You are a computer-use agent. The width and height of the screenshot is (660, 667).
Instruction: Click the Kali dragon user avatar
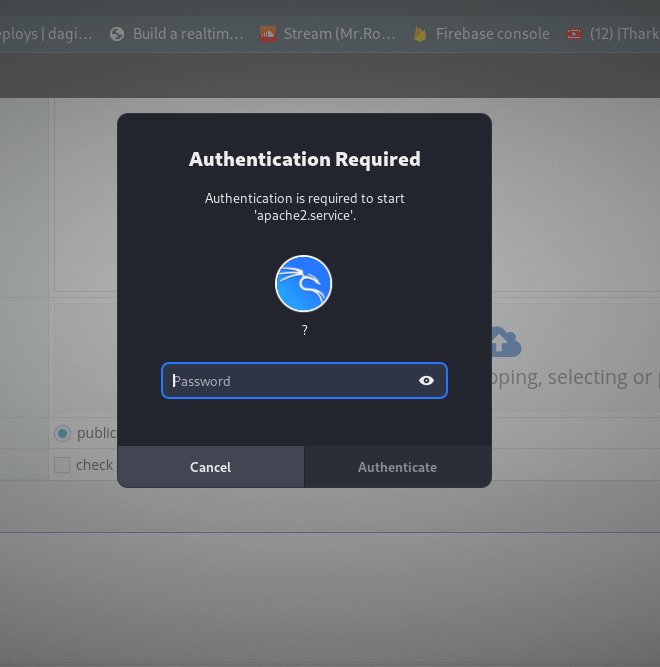point(304,283)
